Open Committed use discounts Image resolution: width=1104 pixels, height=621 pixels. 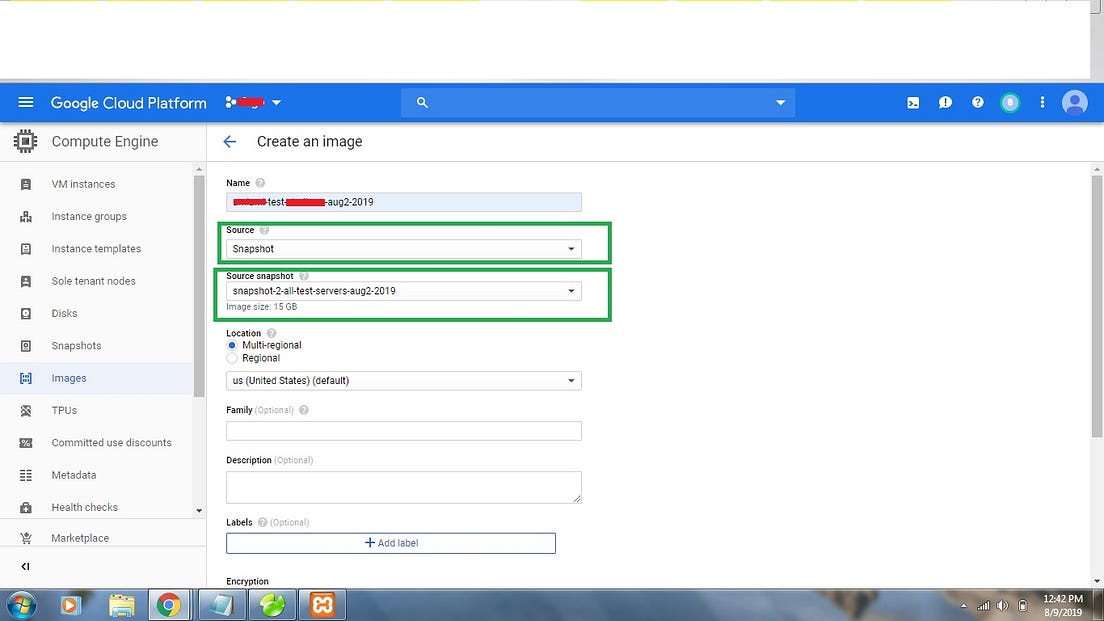[111, 442]
